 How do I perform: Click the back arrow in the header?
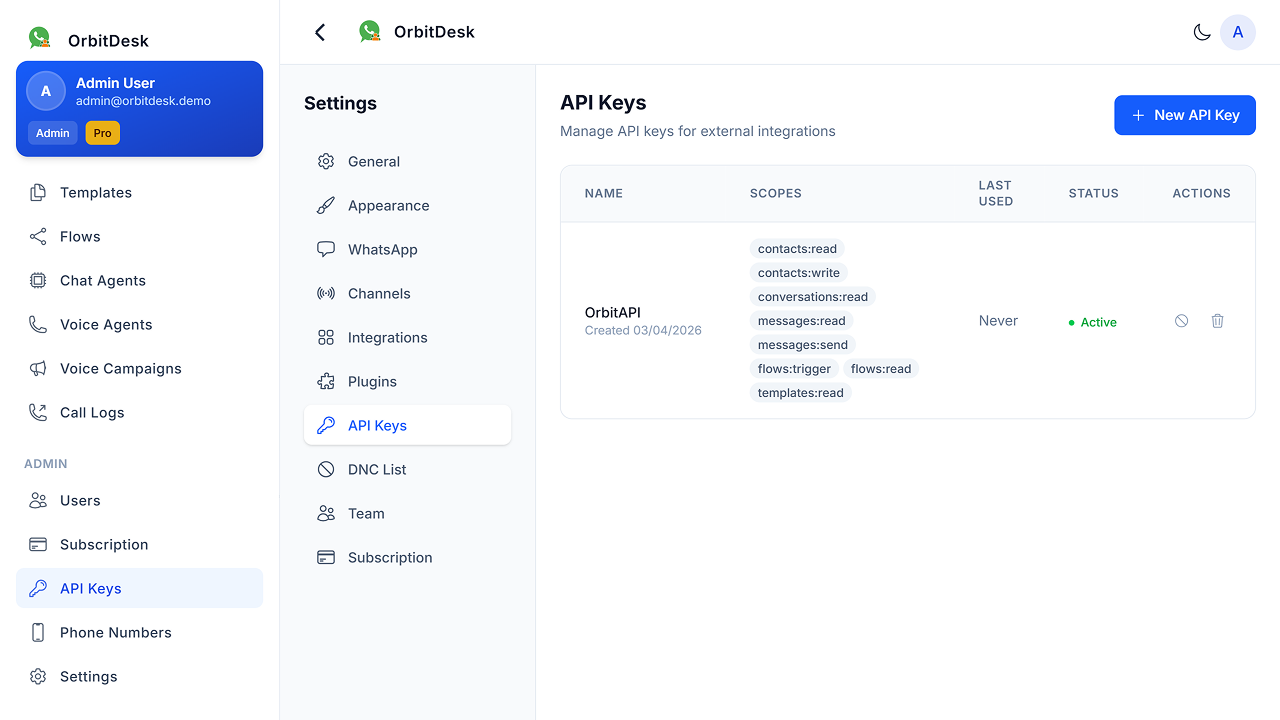pyautogui.click(x=320, y=32)
